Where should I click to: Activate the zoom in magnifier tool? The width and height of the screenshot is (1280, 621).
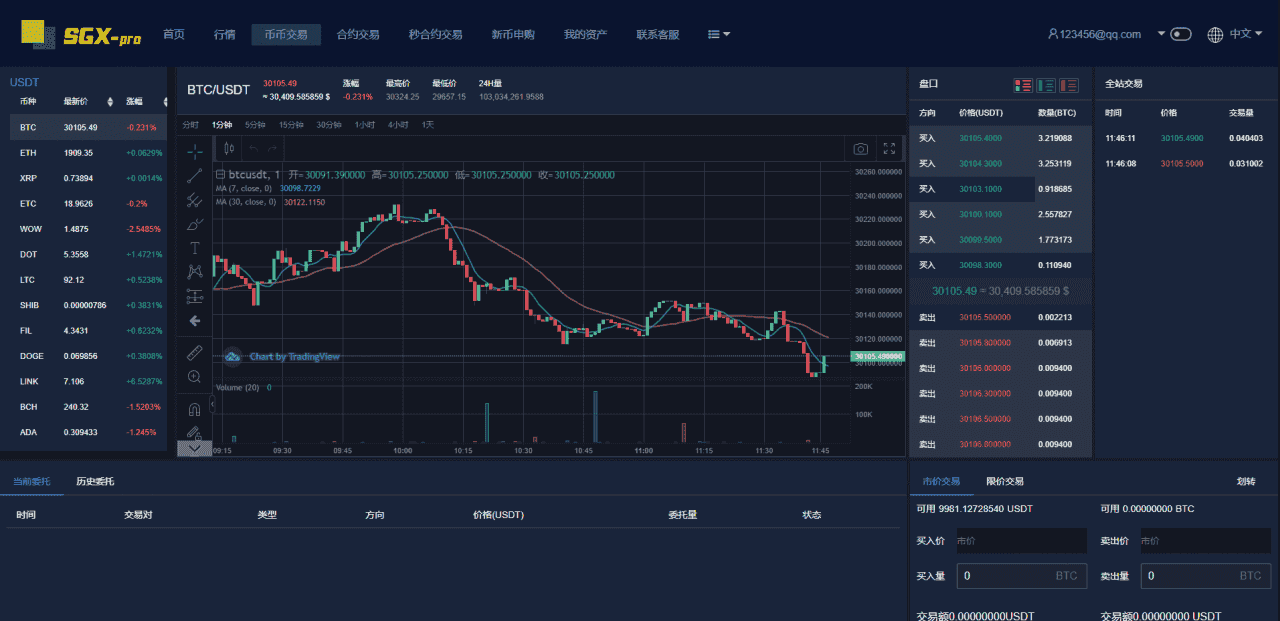(195, 377)
